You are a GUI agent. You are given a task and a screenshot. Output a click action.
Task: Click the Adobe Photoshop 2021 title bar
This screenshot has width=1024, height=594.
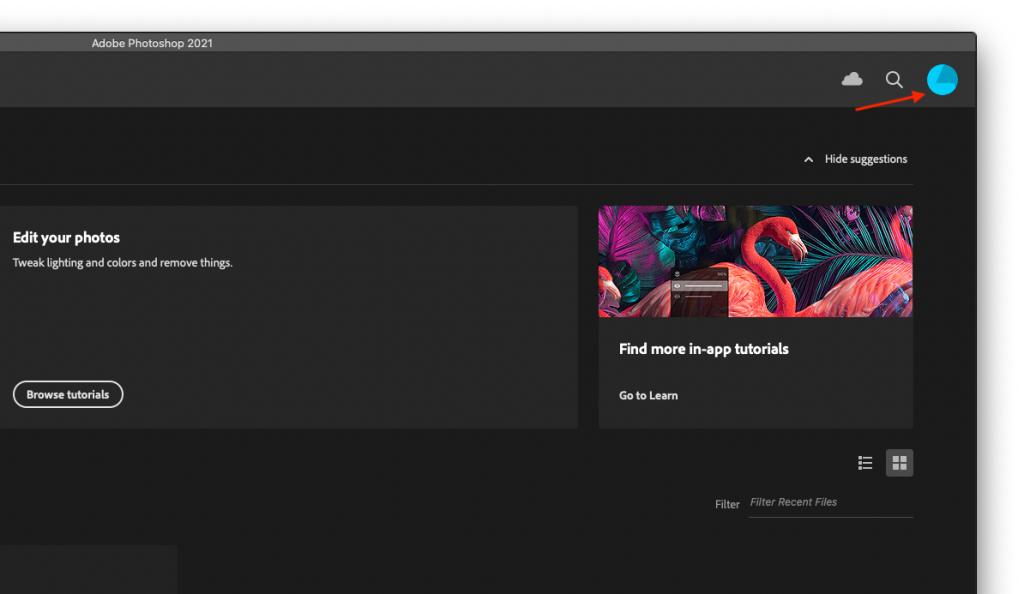[x=152, y=43]
